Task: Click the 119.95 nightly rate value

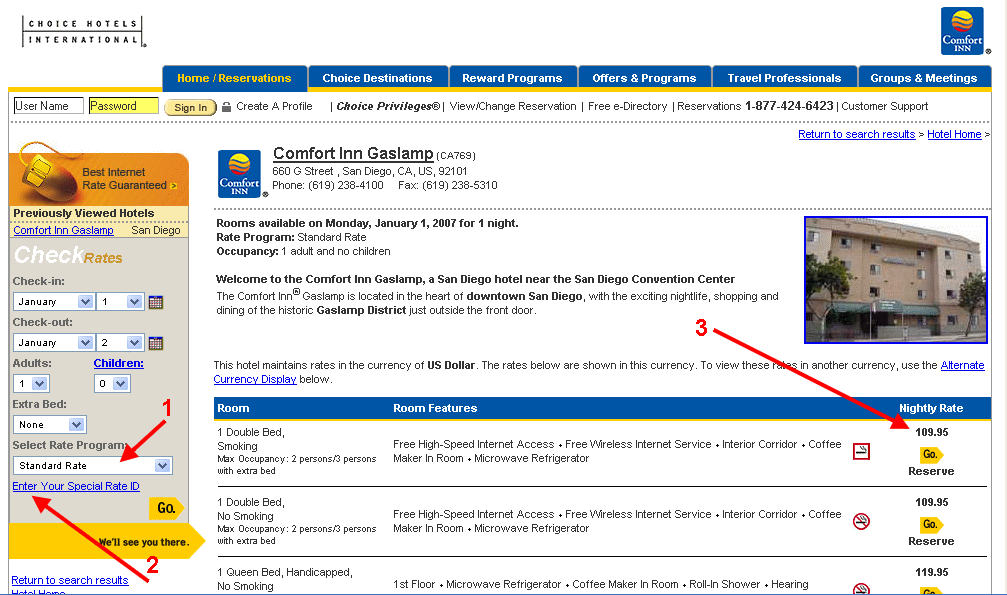Action: point(932,572)
